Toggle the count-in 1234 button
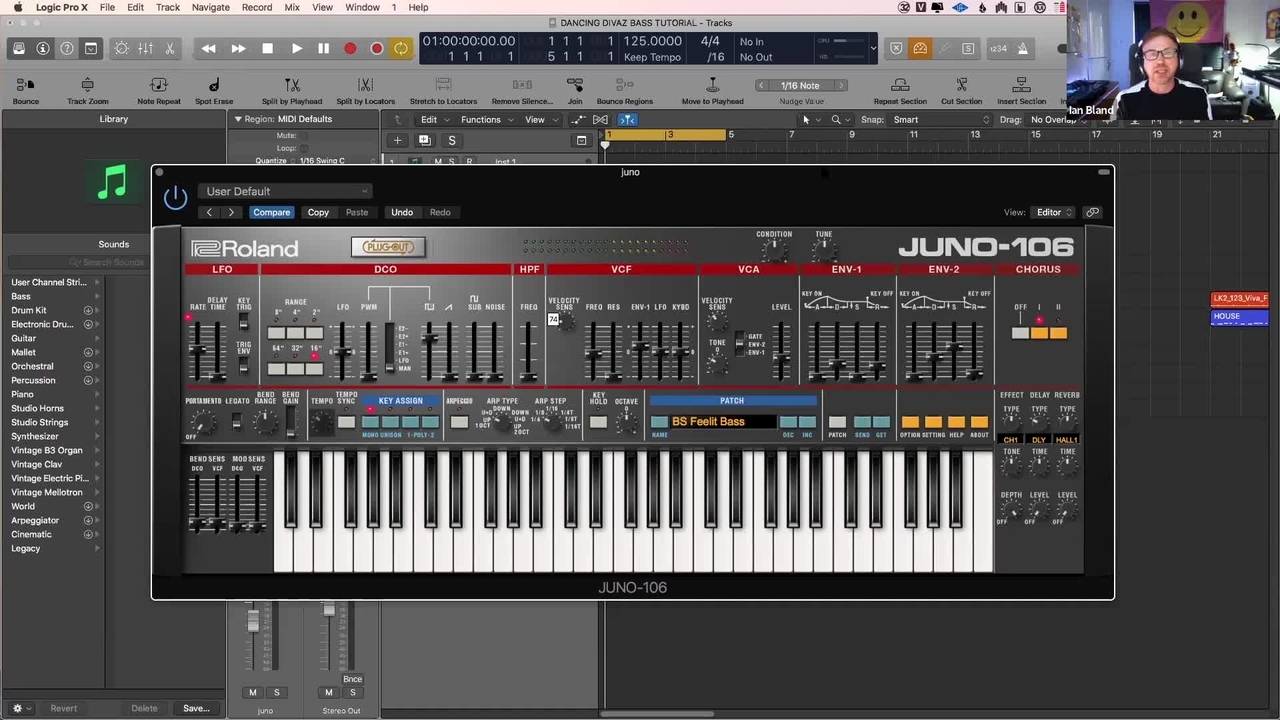The image size is (1280, 720). point(998,48)
